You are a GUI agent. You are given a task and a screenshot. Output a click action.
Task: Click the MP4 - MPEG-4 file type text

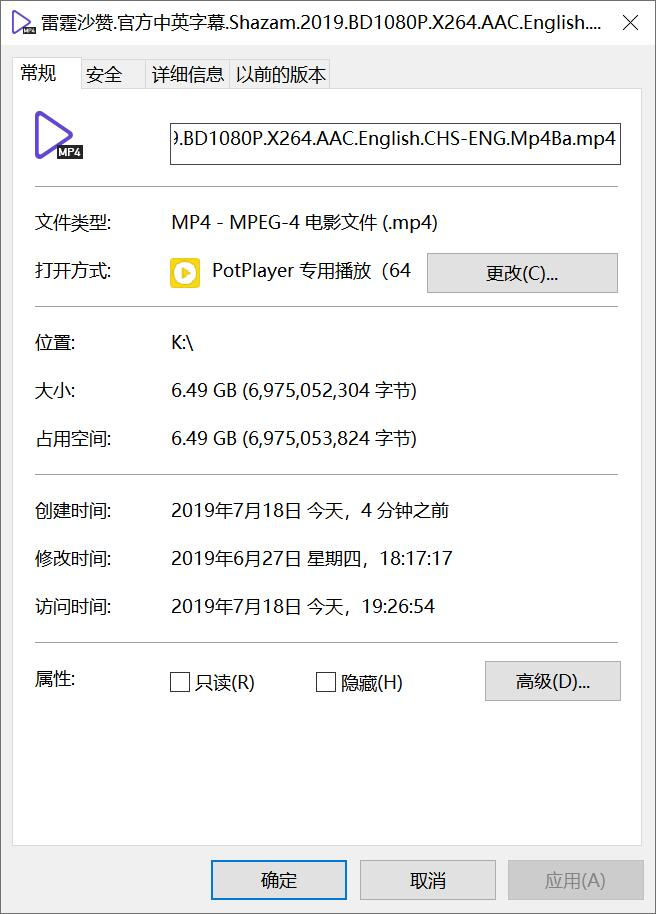pyautogui.click(x=304, y=223)
